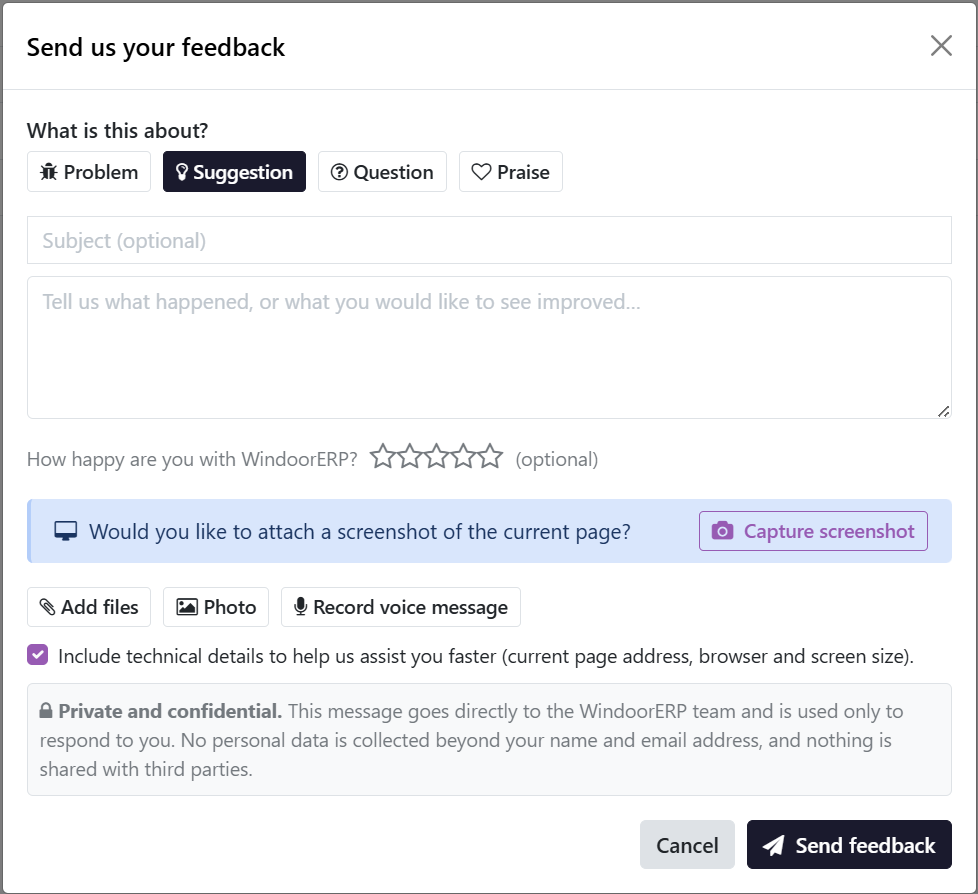The image size is (978, 894).
Task: Rate five stars for WindoorERP
Action: (490, 457)
